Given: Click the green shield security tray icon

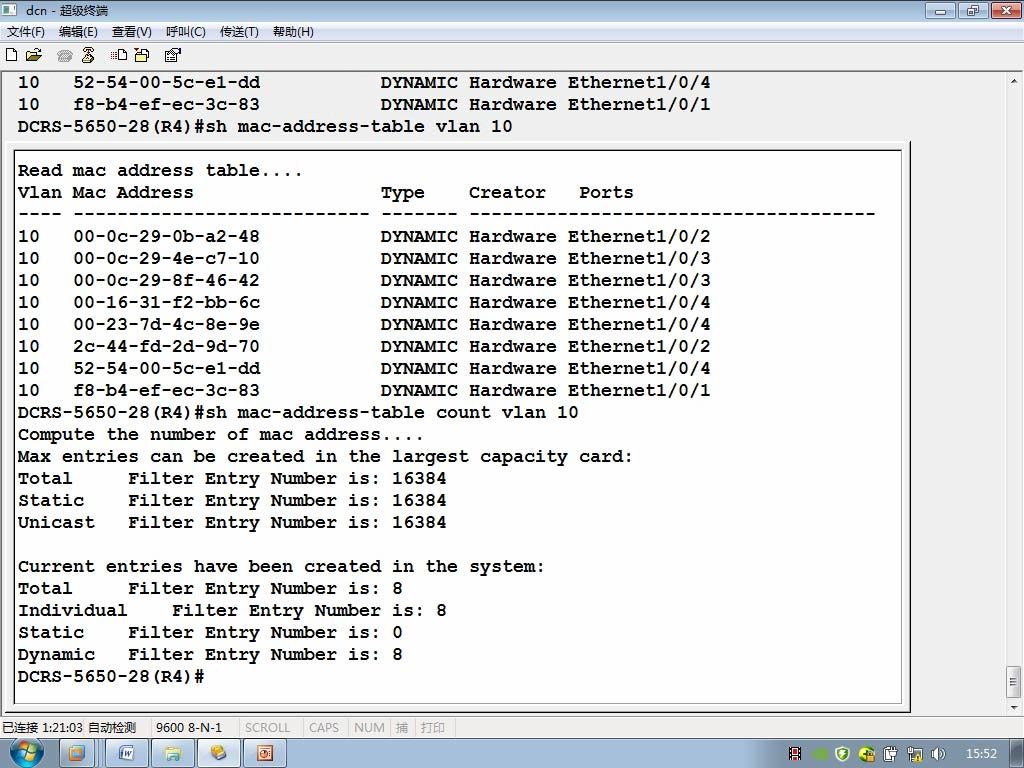Looking at the screenshot, I should [842, 754].
